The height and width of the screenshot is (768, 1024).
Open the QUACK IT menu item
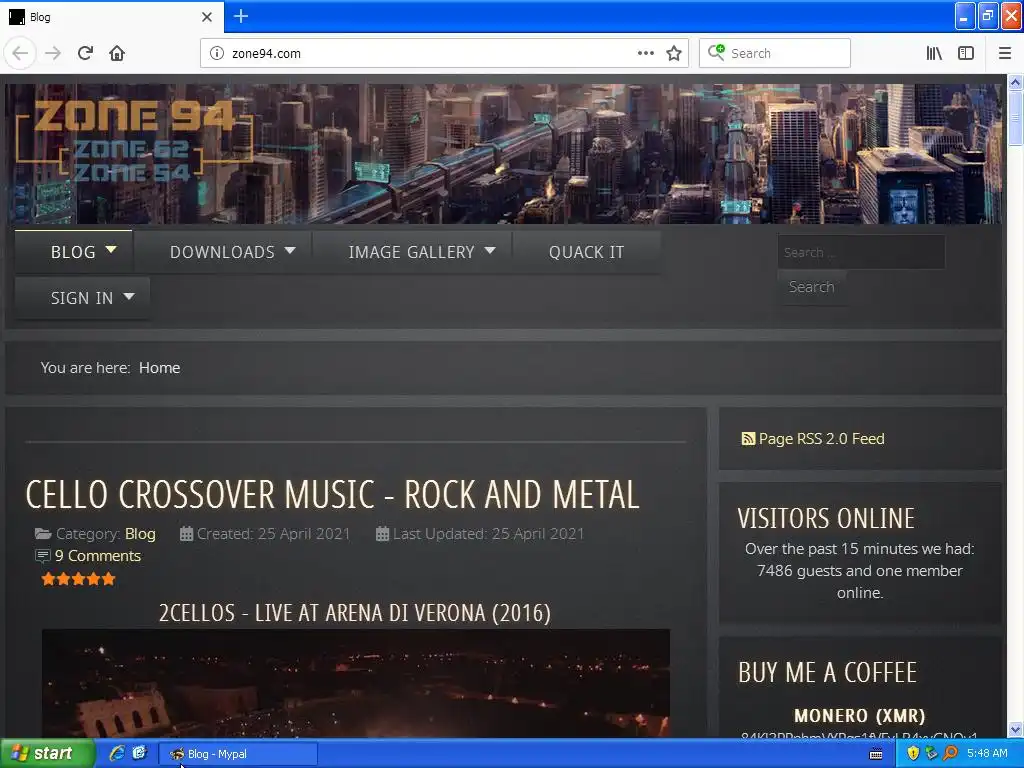pos(586,252)
